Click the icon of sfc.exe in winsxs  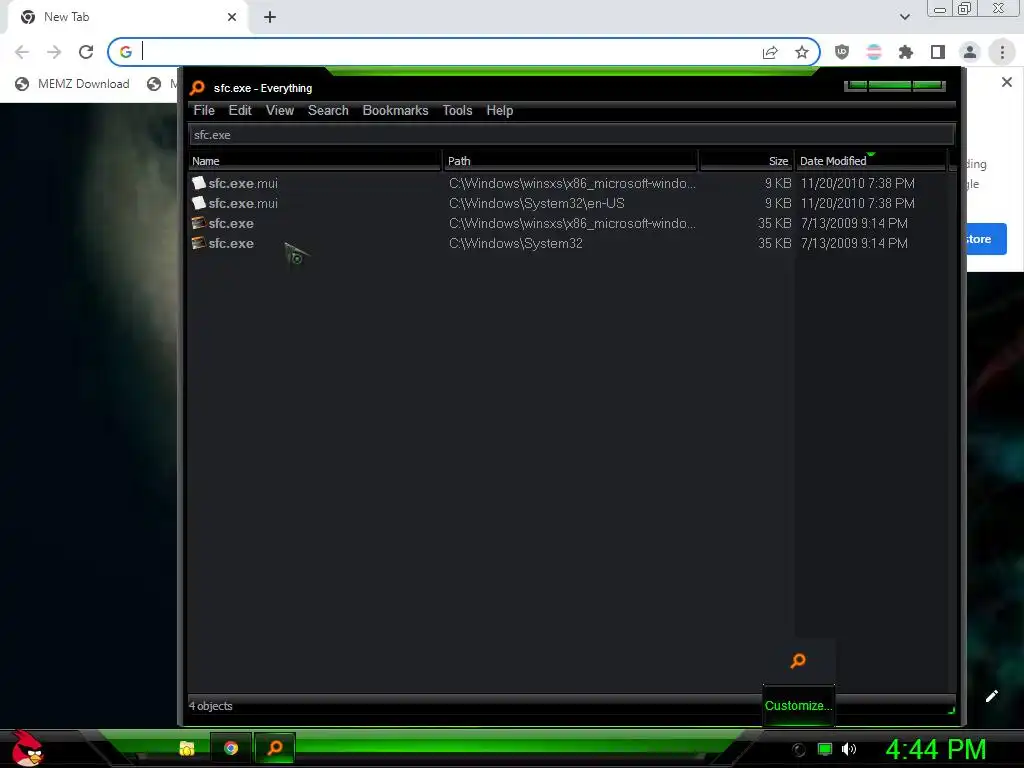[x=199, y=223]
